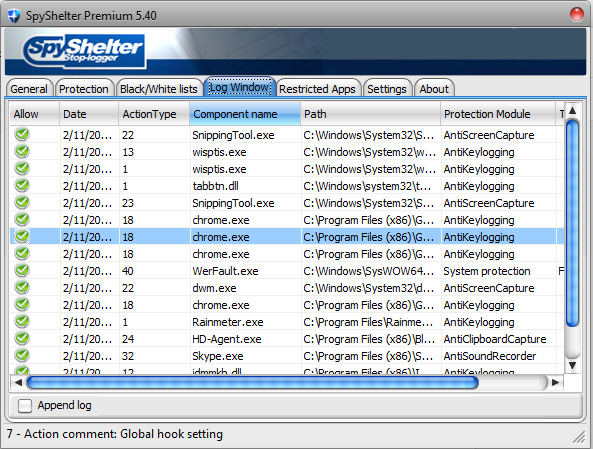
Task: Show the About tab
Action: (x=434, y=89)
